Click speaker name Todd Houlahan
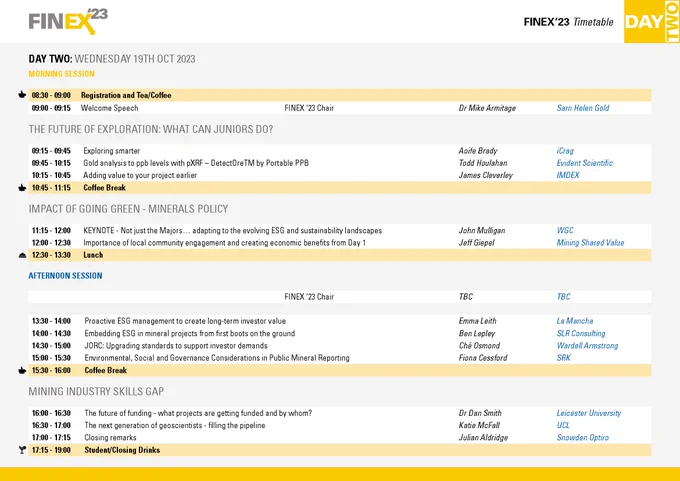The width and height of the screenshot is (680, 481). [483, 163]
